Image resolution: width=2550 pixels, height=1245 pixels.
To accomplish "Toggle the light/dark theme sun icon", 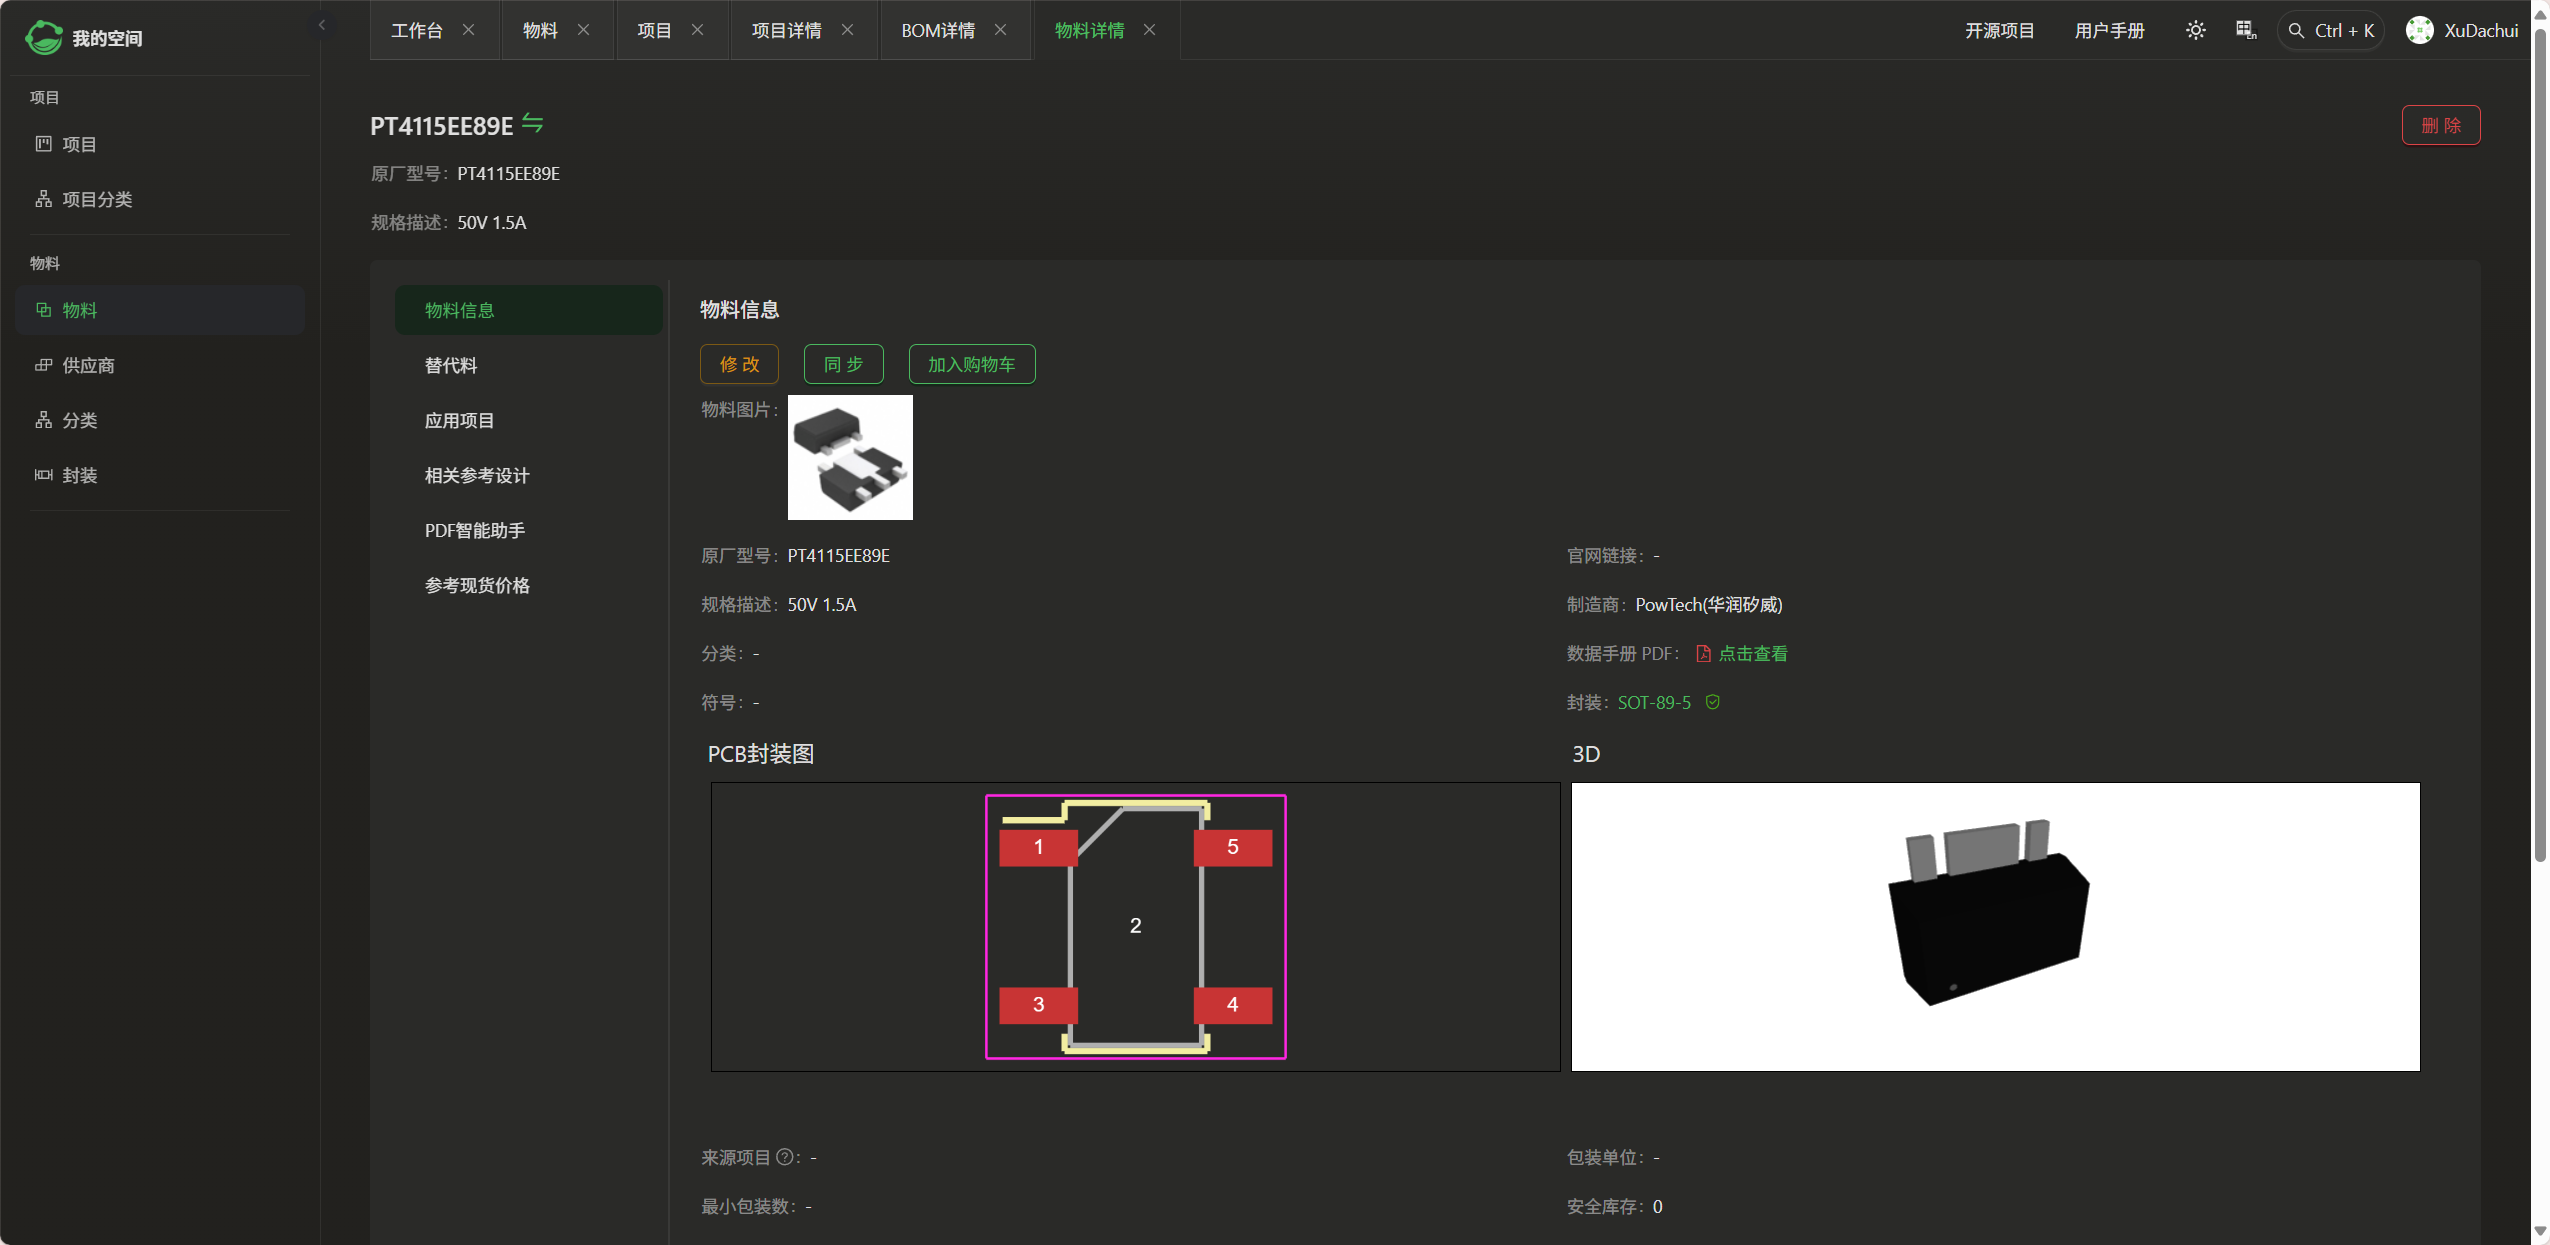I will (2195, 30).
